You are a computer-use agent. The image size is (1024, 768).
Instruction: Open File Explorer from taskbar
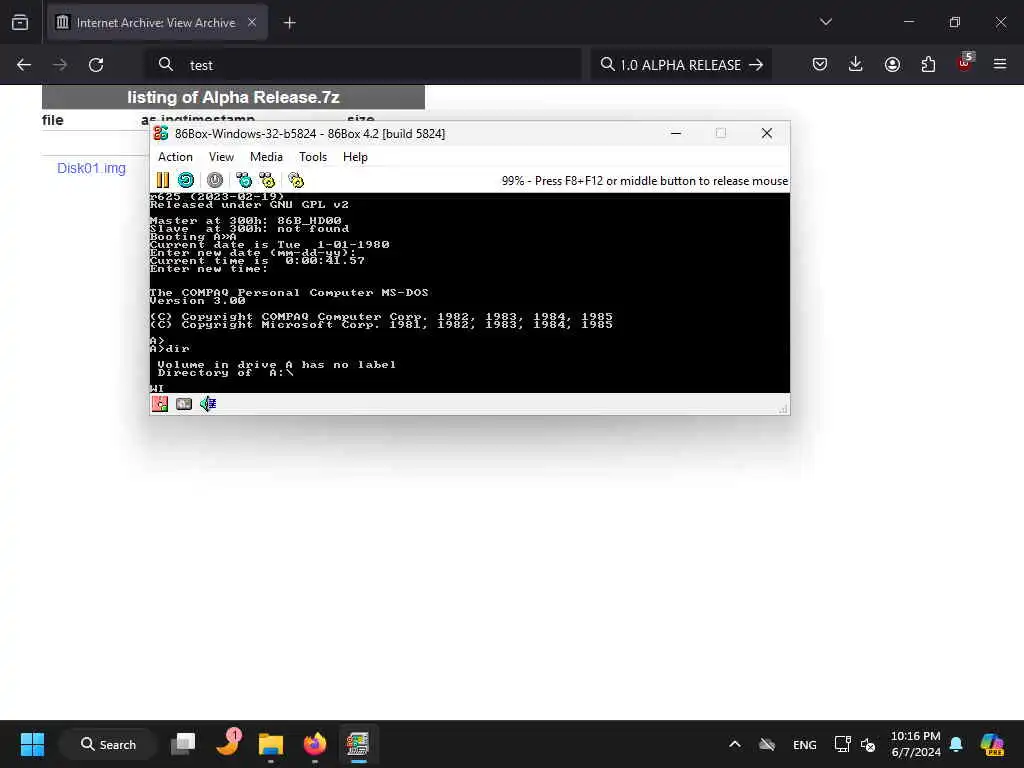(x=270, y=744)
